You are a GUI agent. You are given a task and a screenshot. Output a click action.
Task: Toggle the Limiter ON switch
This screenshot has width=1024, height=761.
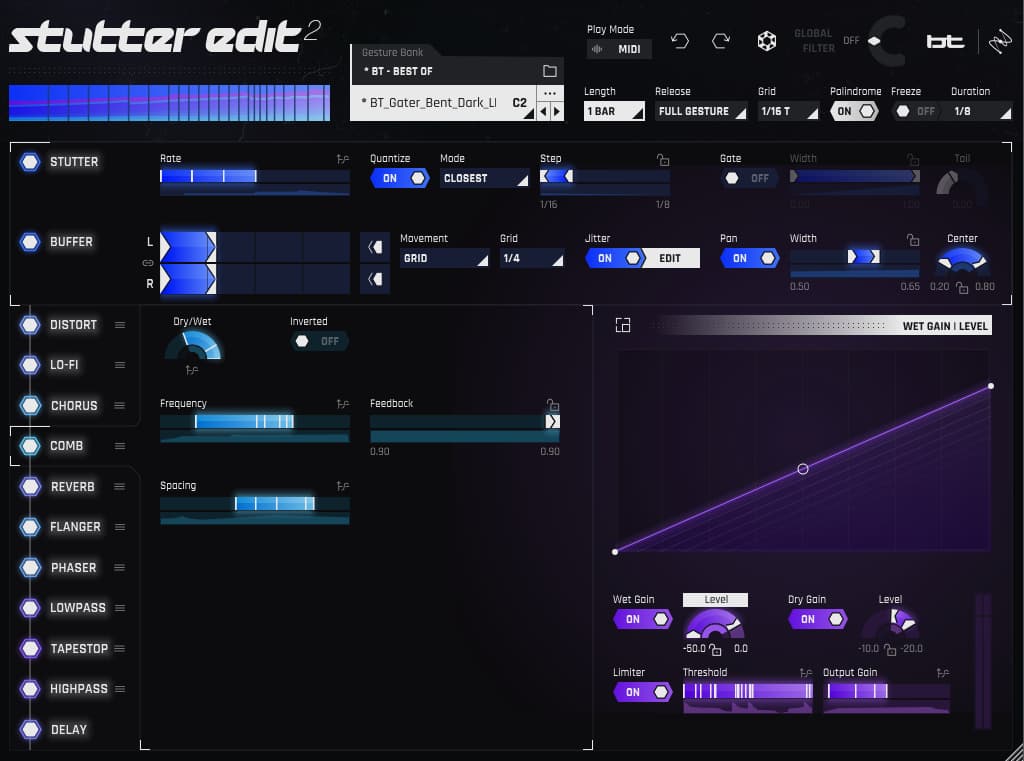coord(643,692)
